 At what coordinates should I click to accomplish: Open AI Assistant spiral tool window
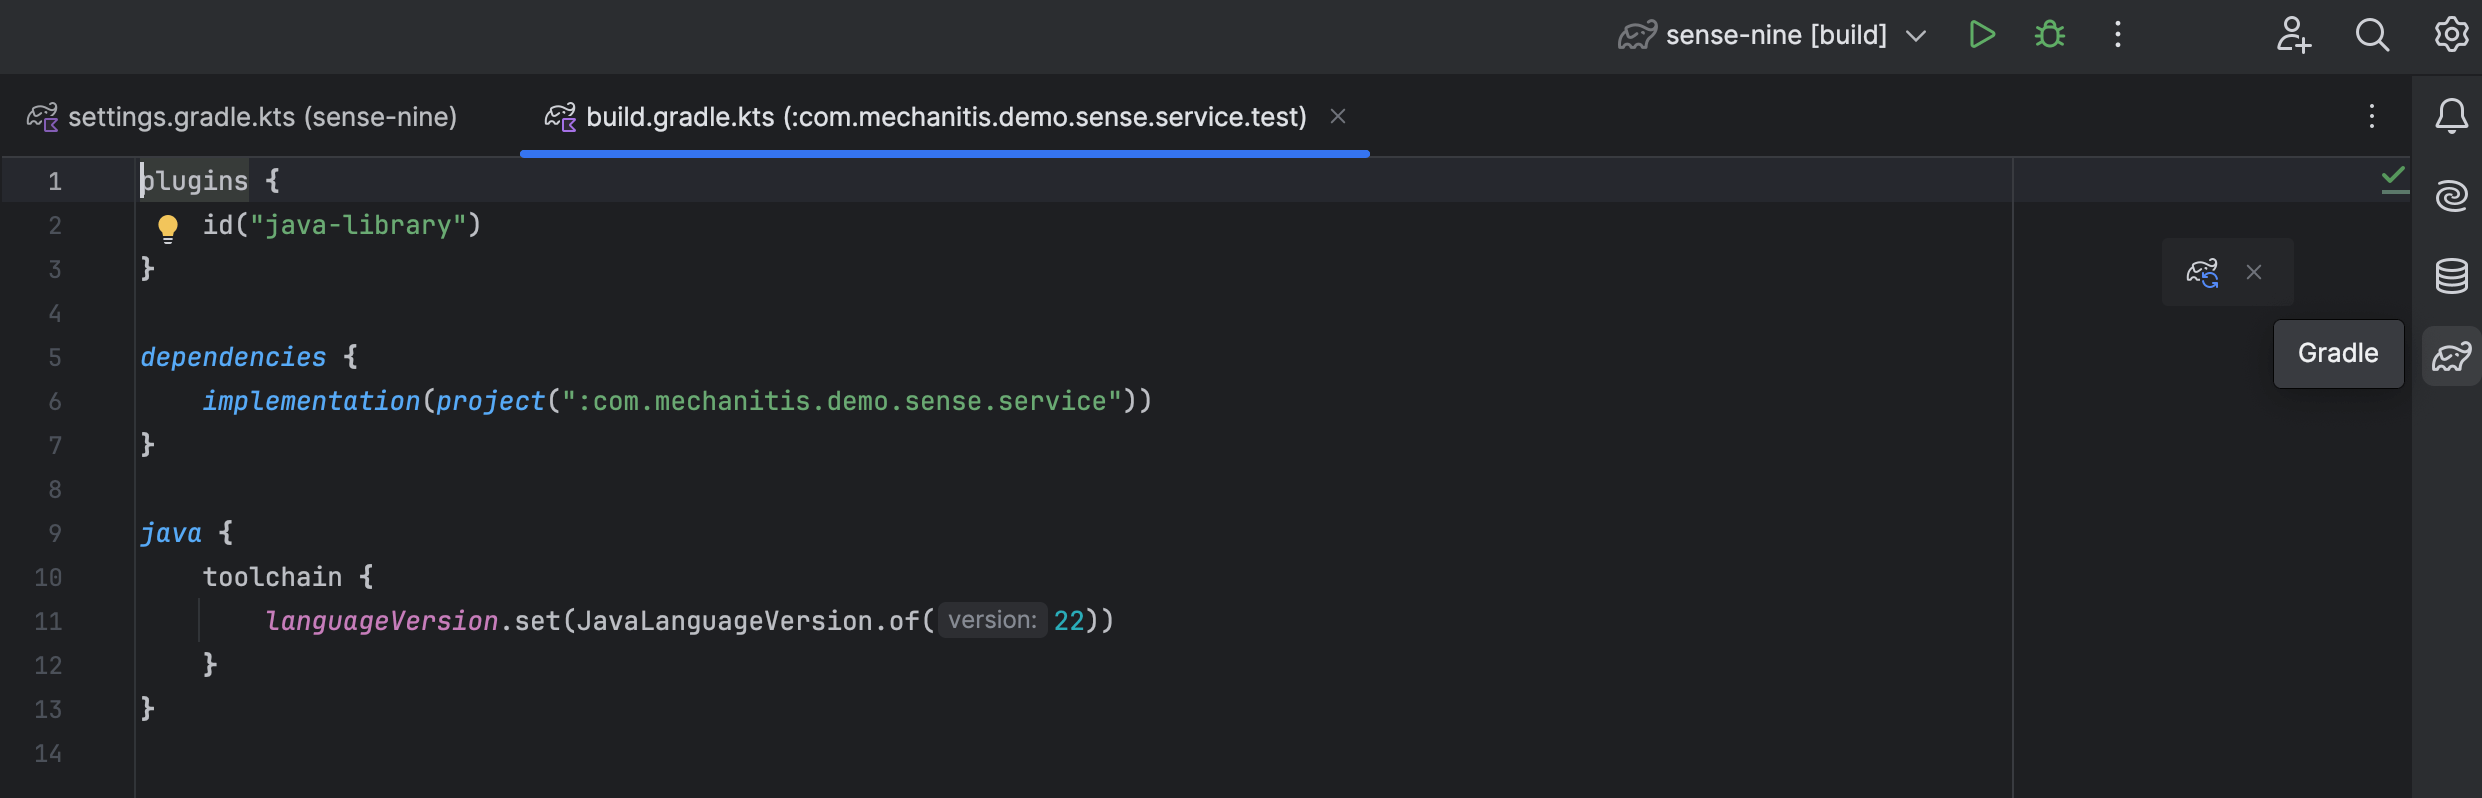tap(2451, 196)
